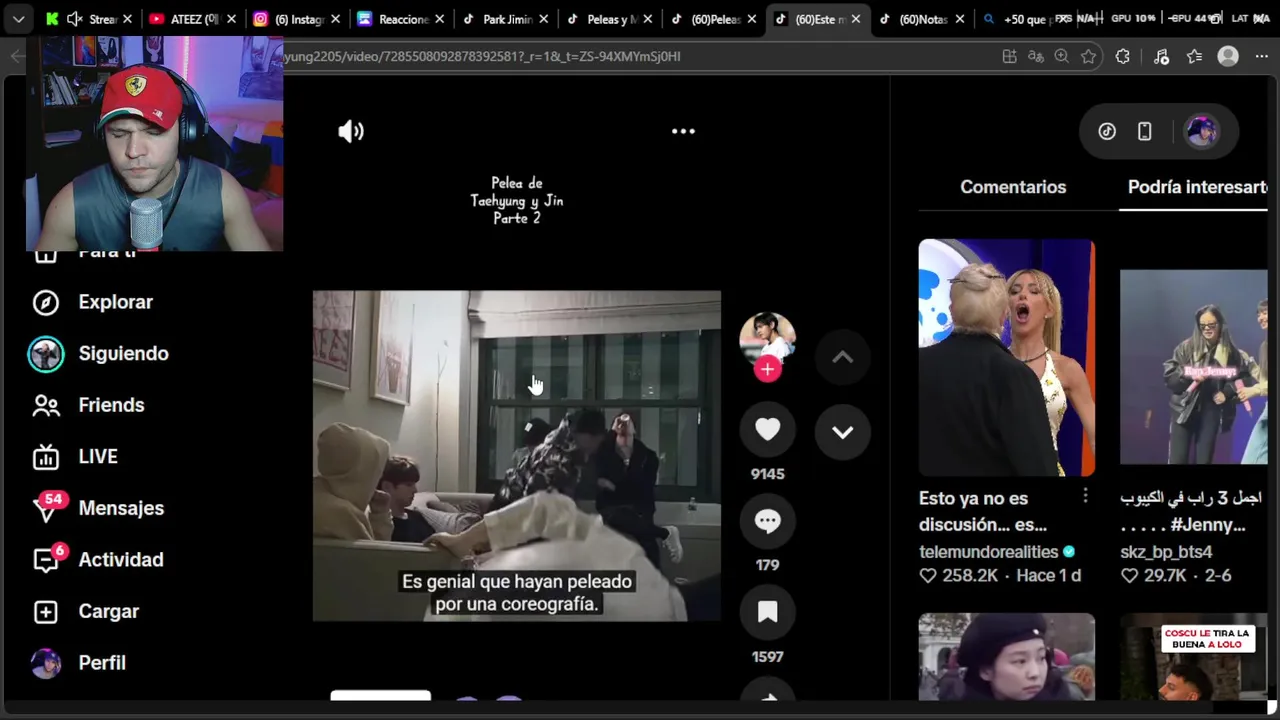Go to previous video with up arrow
This screenshot has height=720, width=1280.
coord(842,357)
